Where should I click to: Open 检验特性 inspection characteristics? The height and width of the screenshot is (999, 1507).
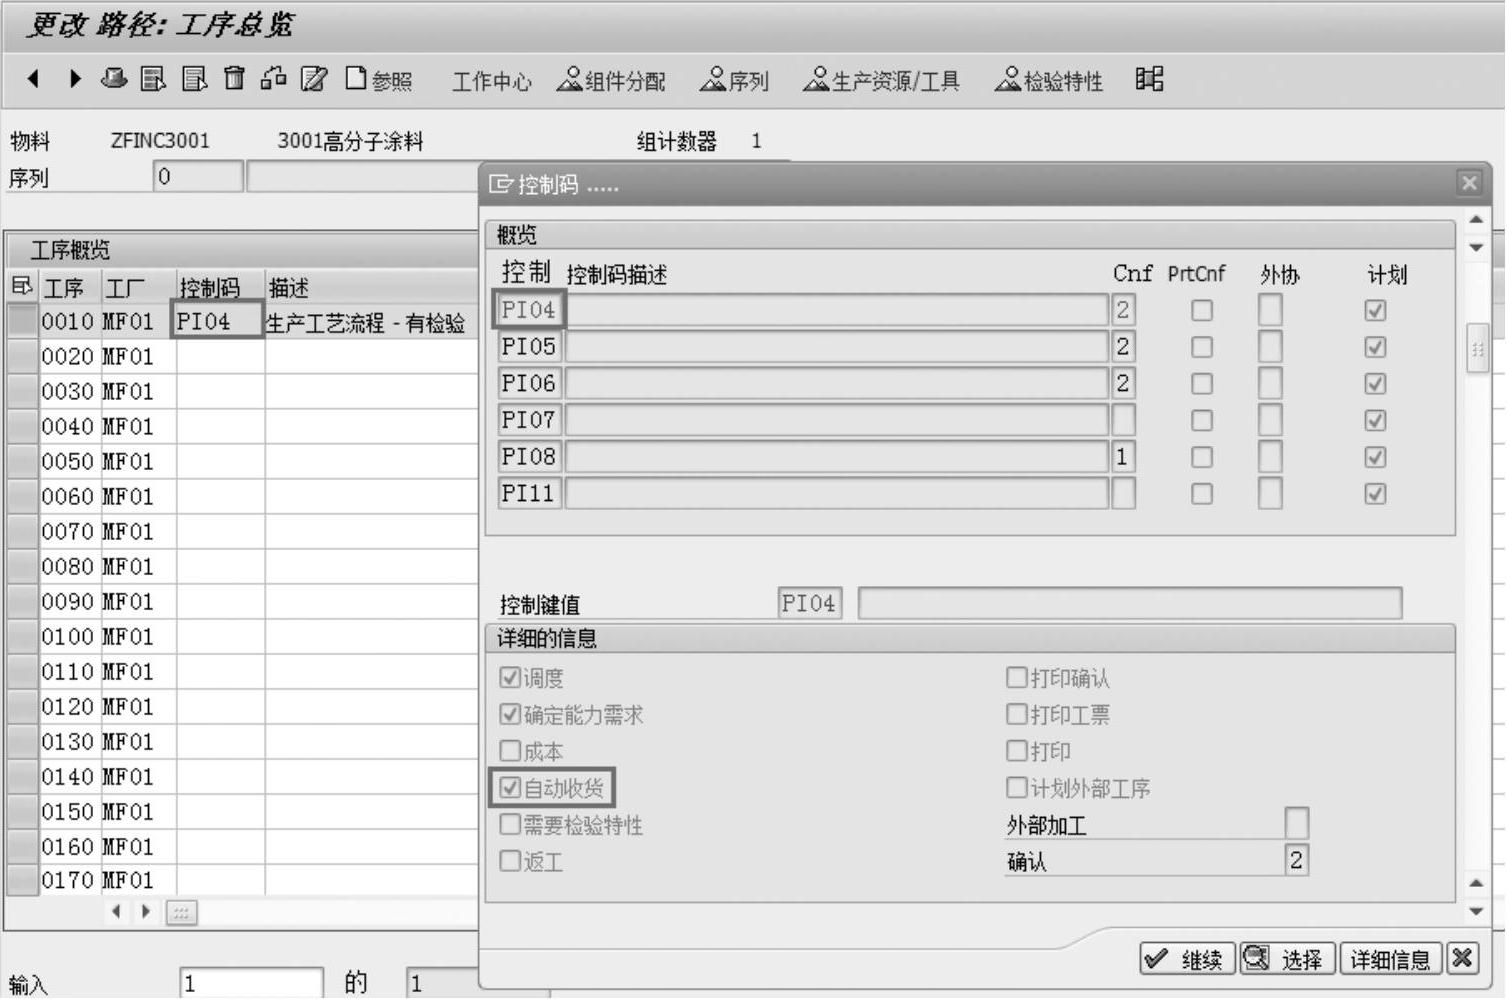1049,80
